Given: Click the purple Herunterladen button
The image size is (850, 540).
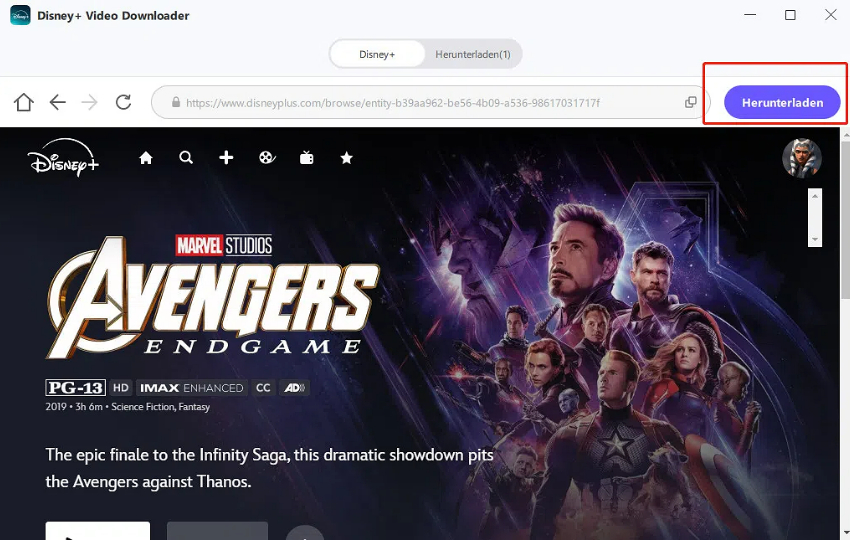Looking at the screenshot, I should (x=782, y=103).
